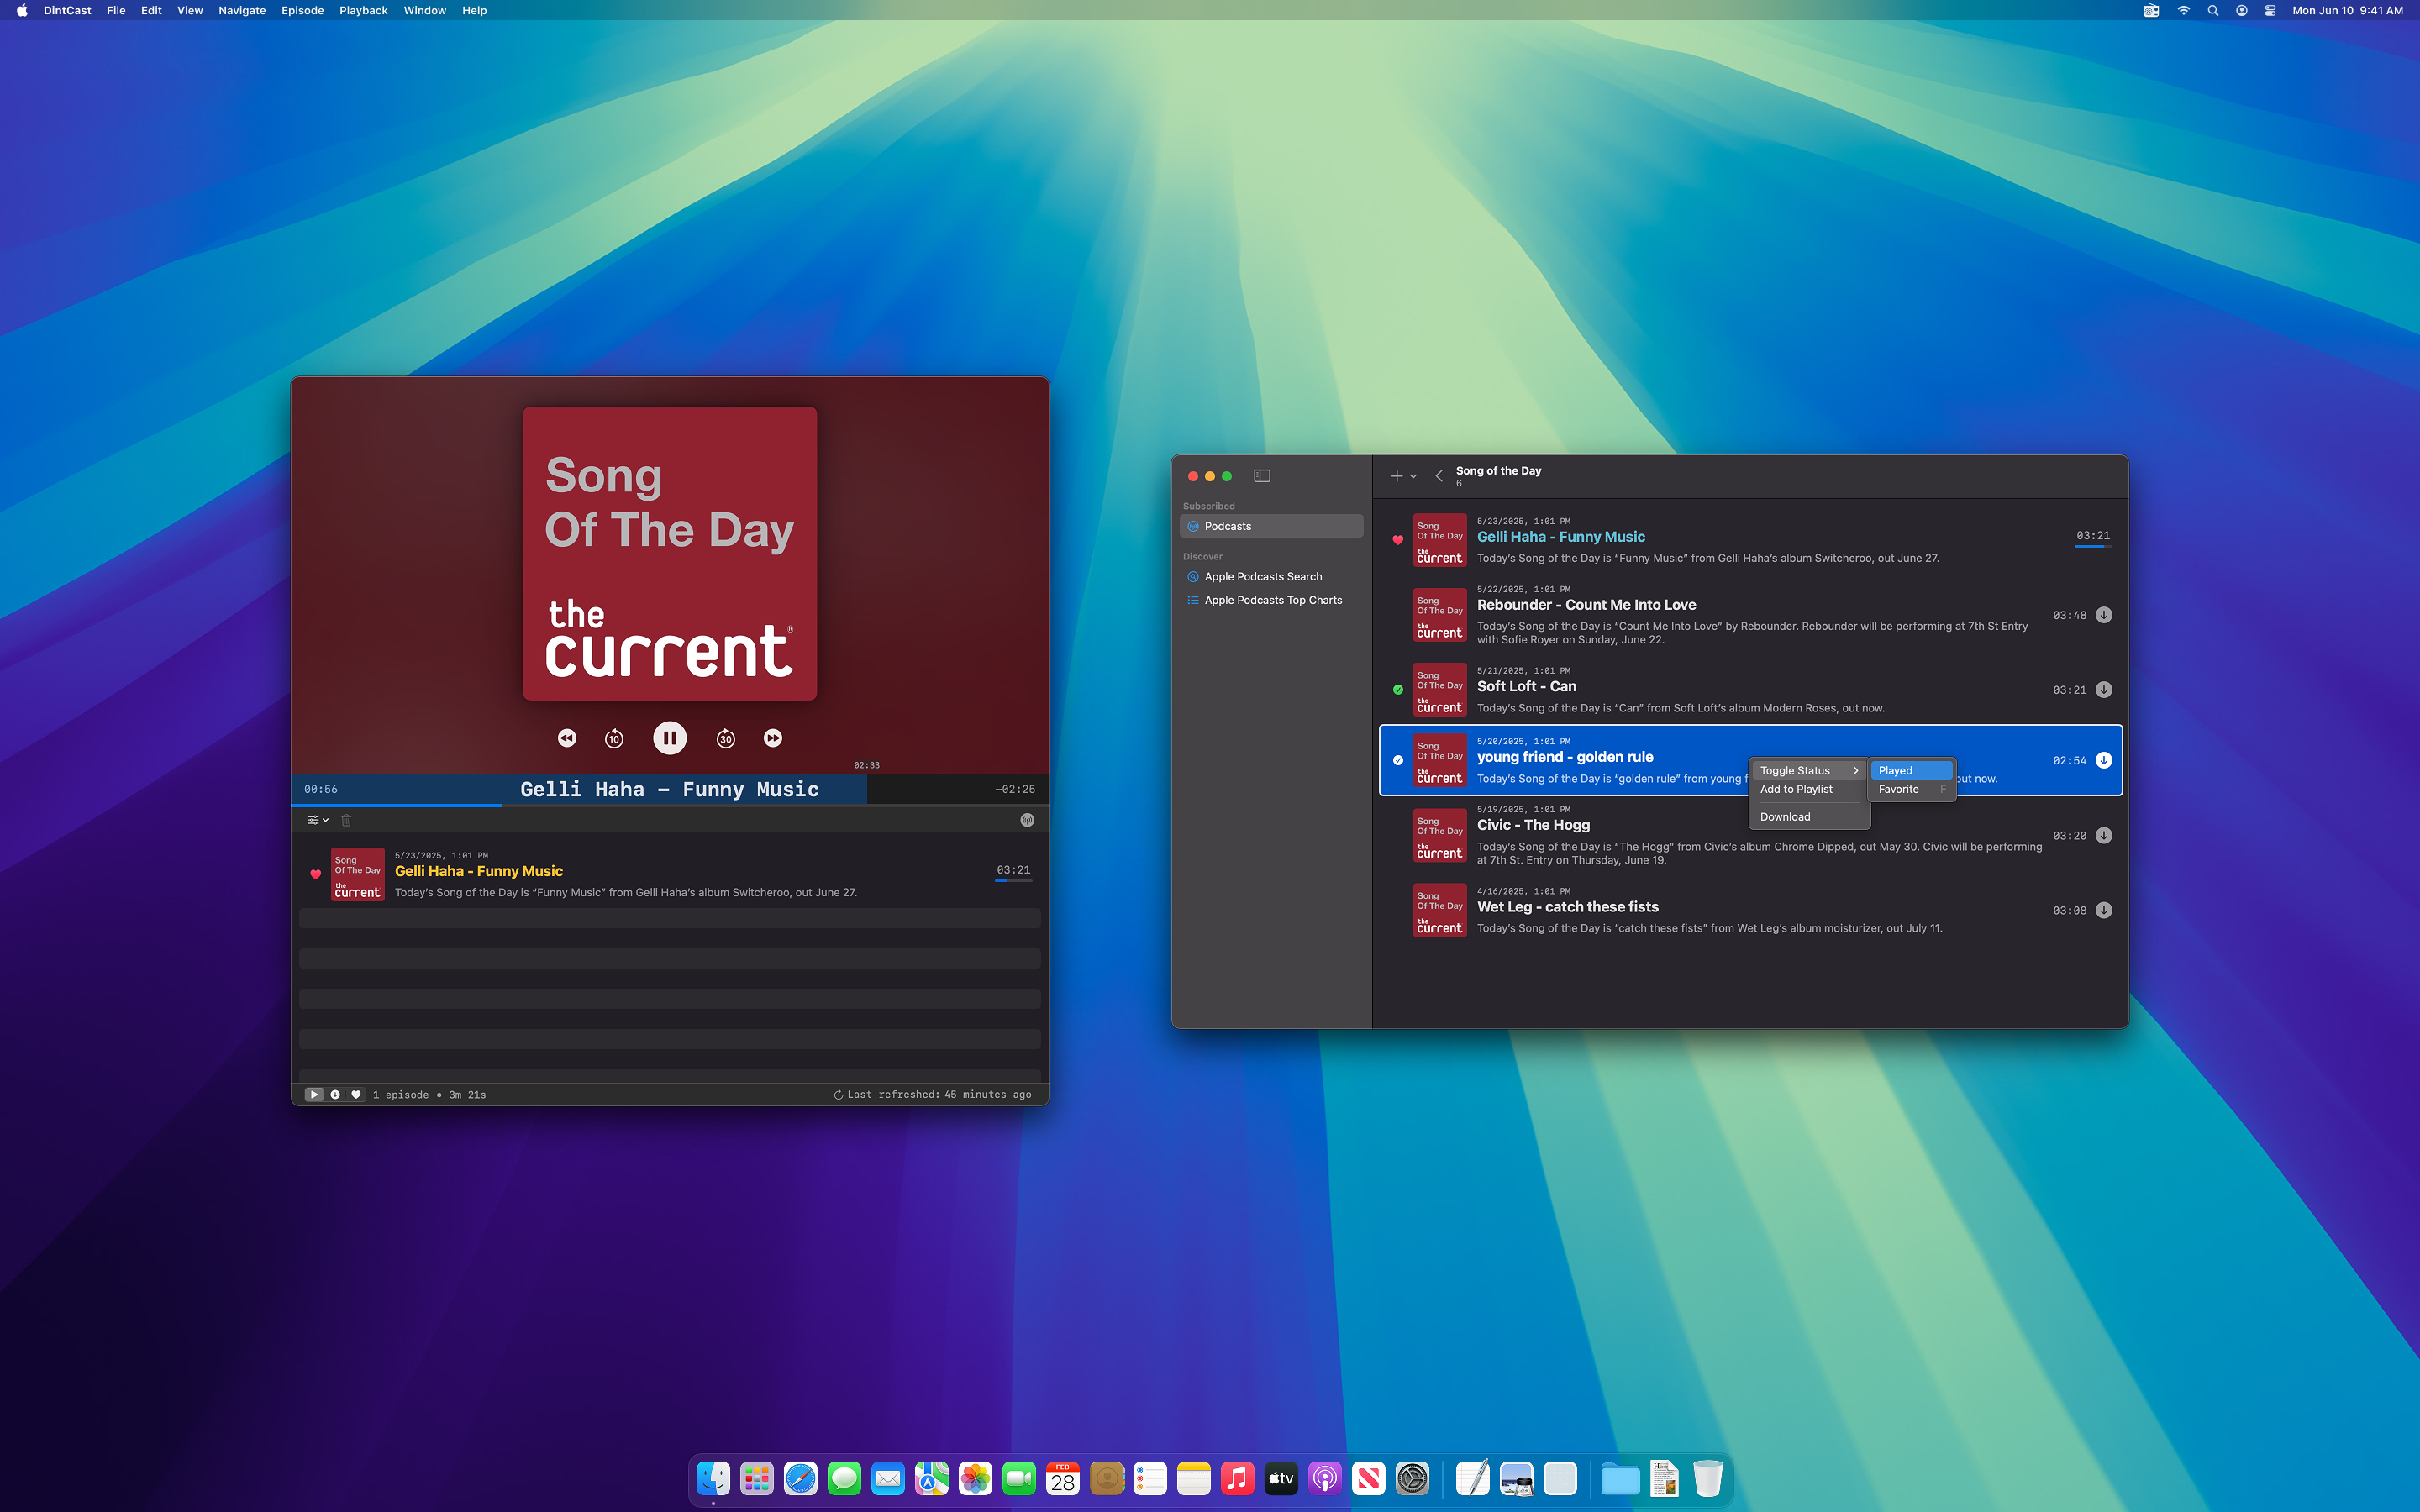Download the Rebounder - Count Me Into Love episode
Image resolution: width=2420 pixels, height=1512 pixels.
coord(2104,615)
